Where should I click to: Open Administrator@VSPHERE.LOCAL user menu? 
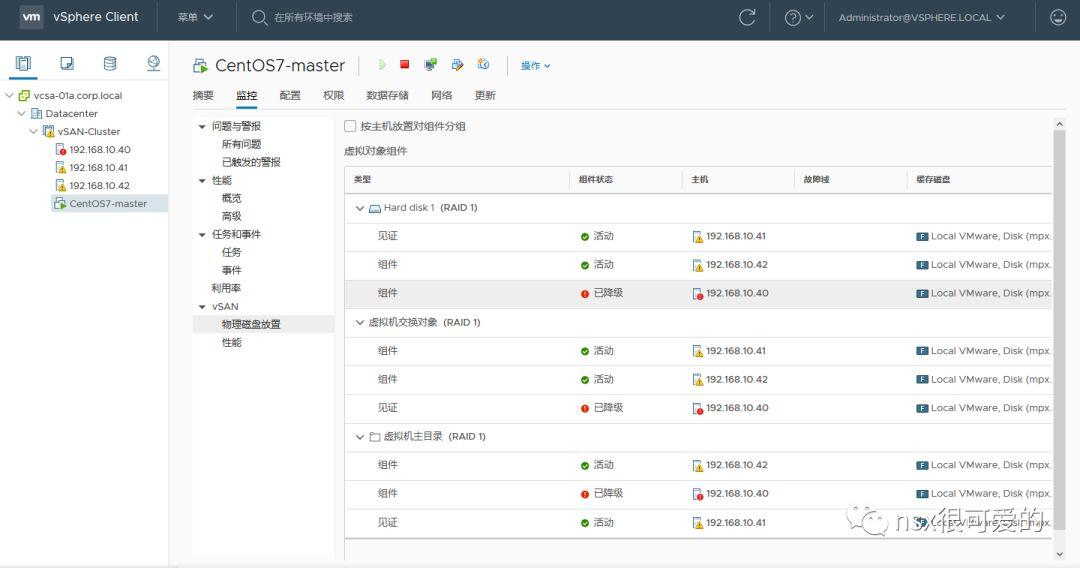(x=922, y=17)
